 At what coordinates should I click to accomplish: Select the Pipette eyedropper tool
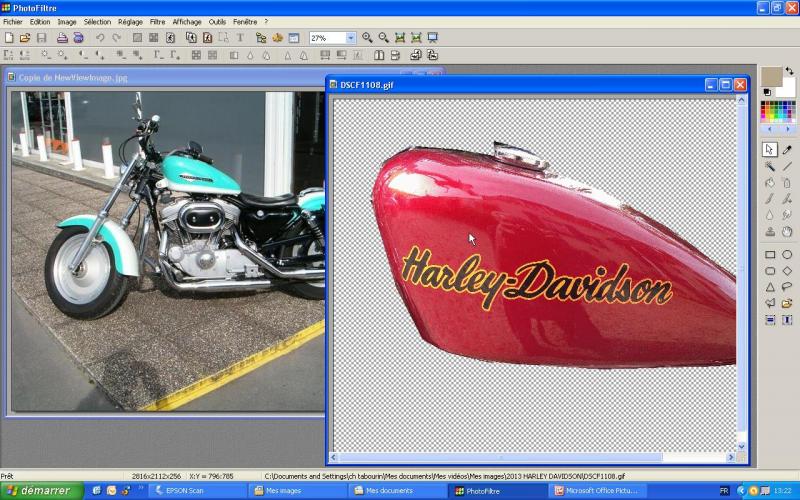pos(787,149)
